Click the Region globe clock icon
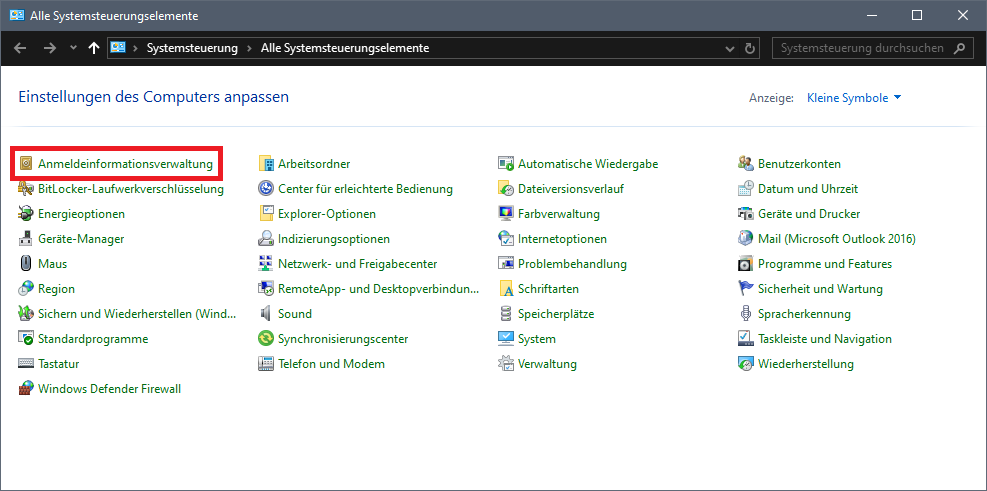Screen dimensions: 987x491 (x=26, y=289)
